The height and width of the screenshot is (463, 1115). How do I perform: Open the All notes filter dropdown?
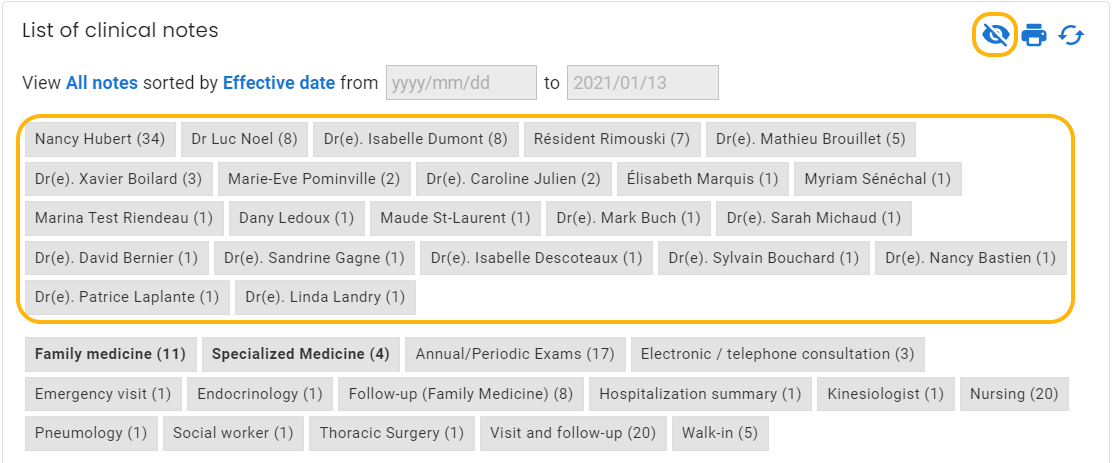coord(102,83)
